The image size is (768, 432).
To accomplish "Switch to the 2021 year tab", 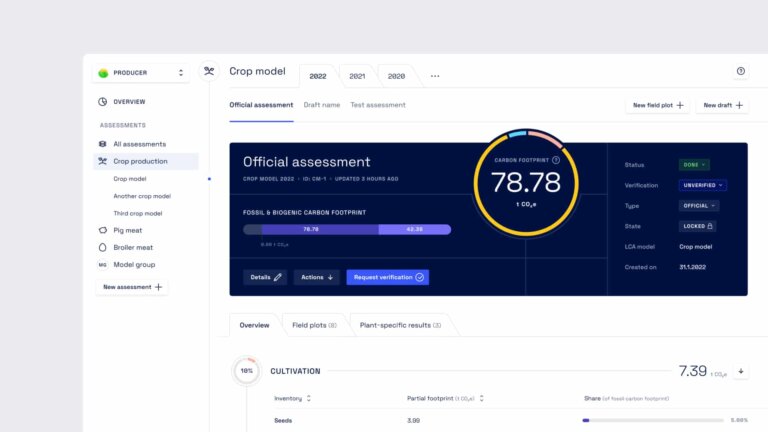I will click(357, 76).
